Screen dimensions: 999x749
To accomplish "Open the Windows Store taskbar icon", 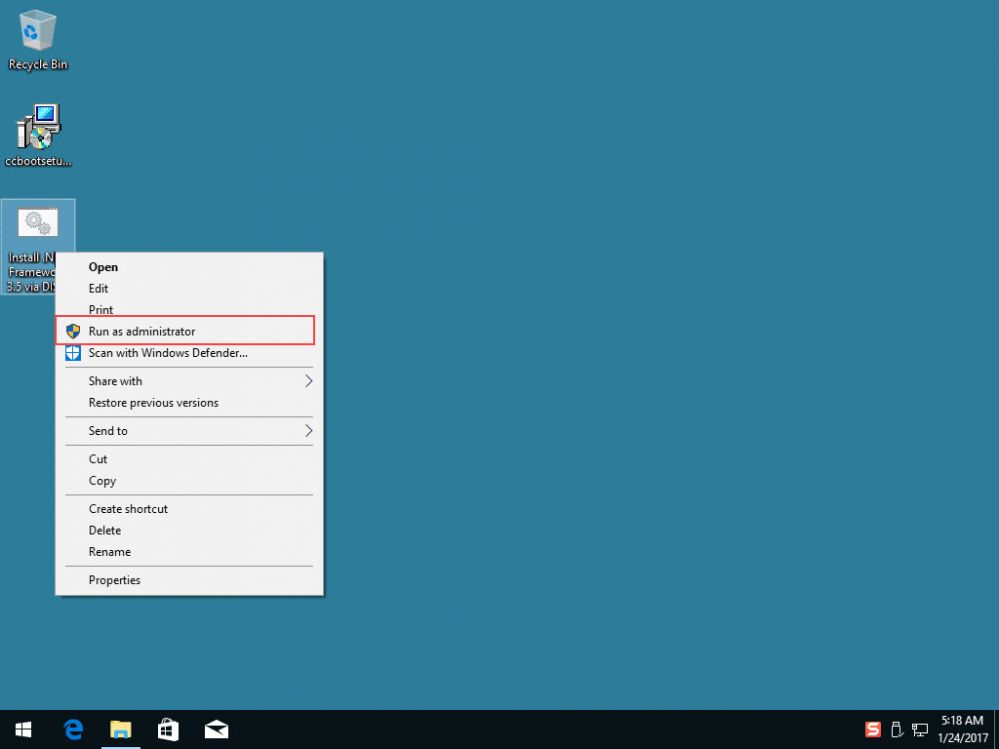I will 168,729.
